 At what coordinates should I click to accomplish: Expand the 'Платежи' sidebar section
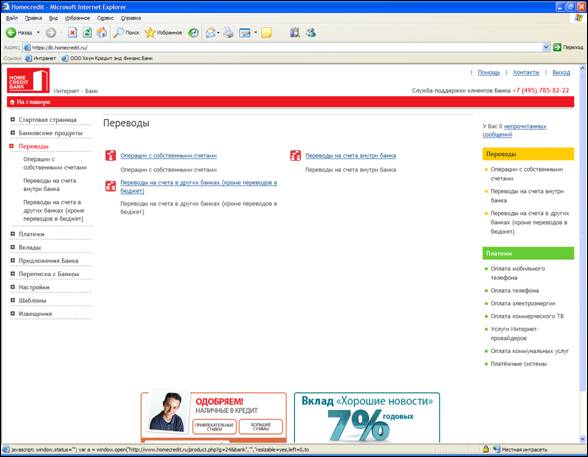click(12, 234)
